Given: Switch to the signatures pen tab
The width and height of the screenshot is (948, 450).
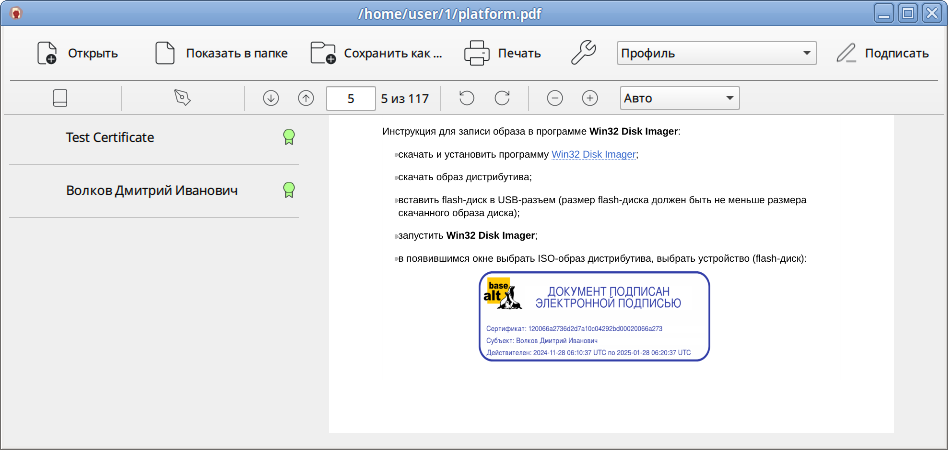Looking at the screenshot, I should tap(182, 98).
